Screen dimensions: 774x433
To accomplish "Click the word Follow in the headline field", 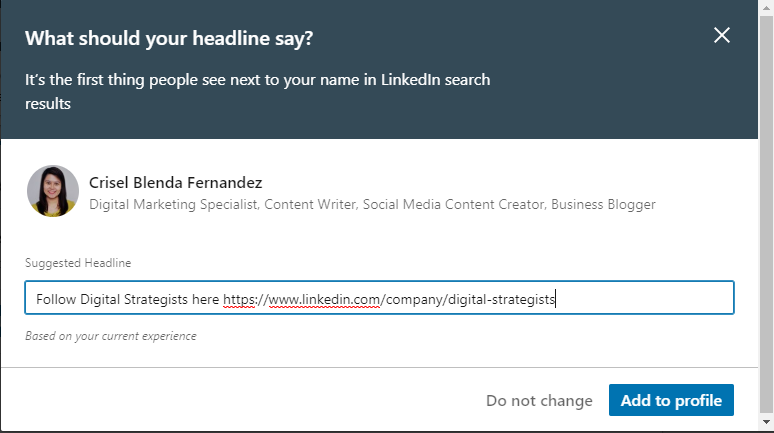I will click(x=56, y=299).
